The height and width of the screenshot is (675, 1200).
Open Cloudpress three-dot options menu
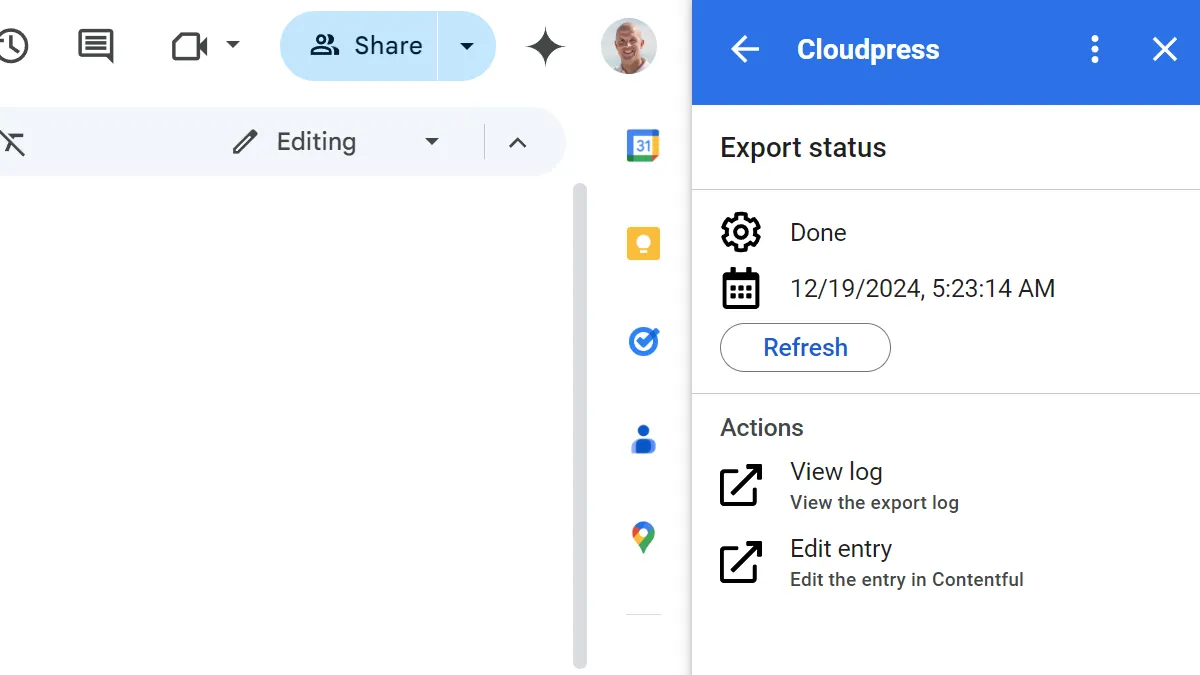1095,49
